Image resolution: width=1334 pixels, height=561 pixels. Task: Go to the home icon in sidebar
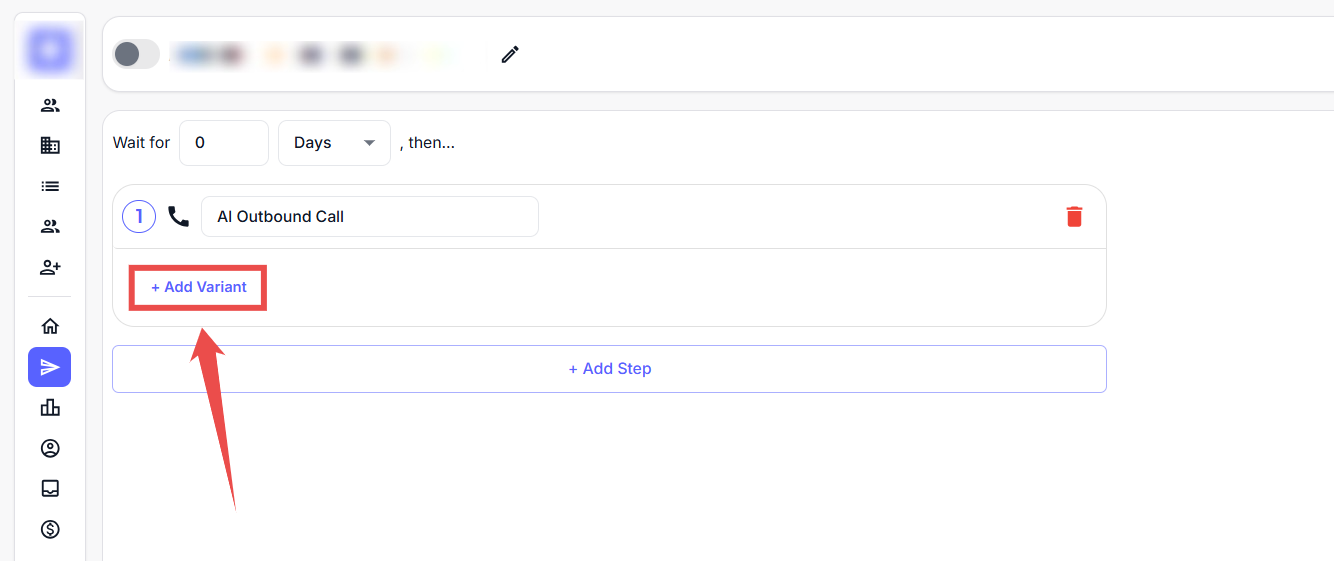point(50,326)
